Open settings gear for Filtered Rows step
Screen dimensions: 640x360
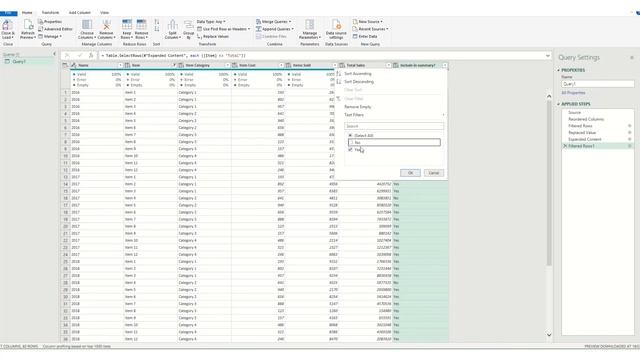click(x=629, y=126)
